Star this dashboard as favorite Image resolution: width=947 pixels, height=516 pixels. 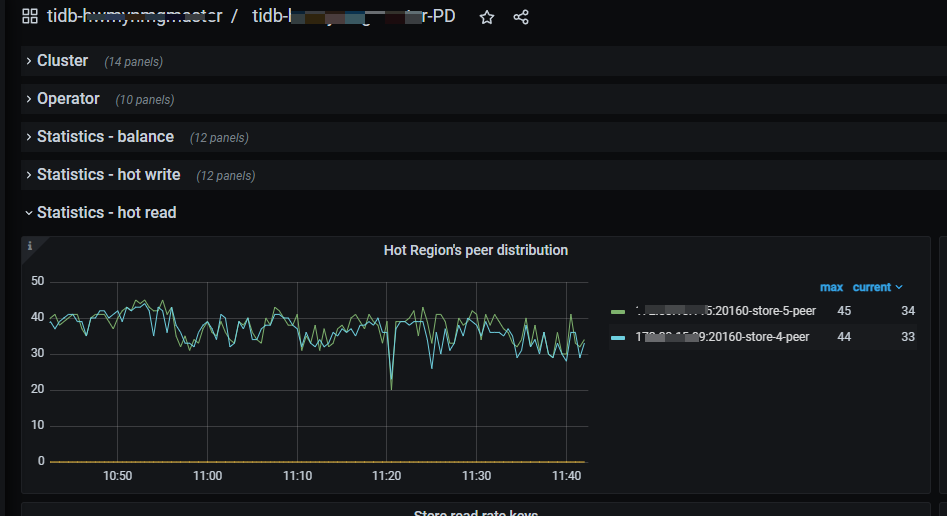pos(487,18)
